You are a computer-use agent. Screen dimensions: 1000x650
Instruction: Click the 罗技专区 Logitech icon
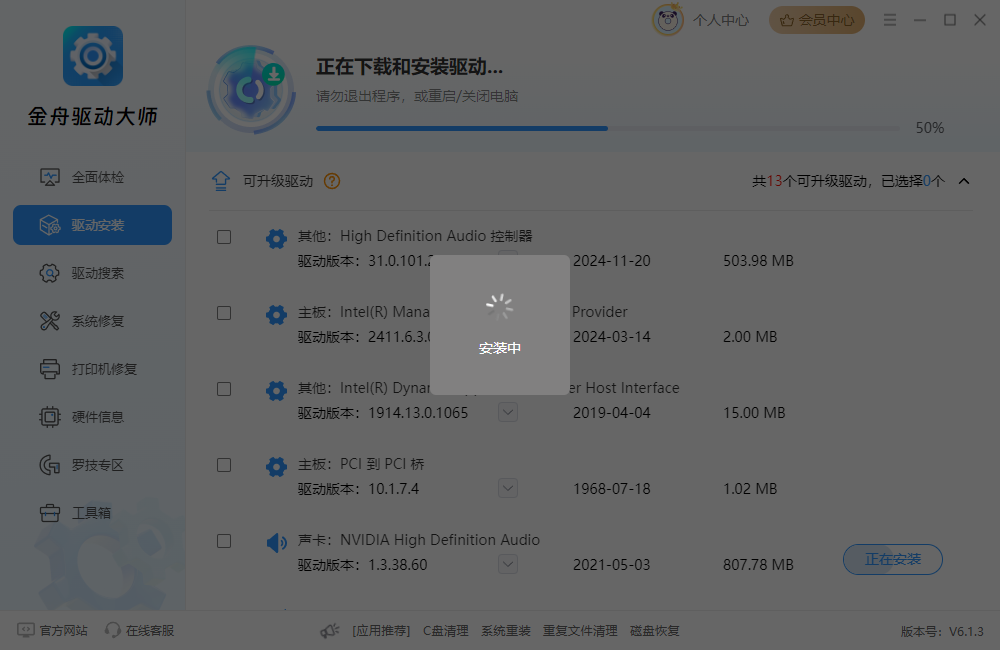(50, 465)
